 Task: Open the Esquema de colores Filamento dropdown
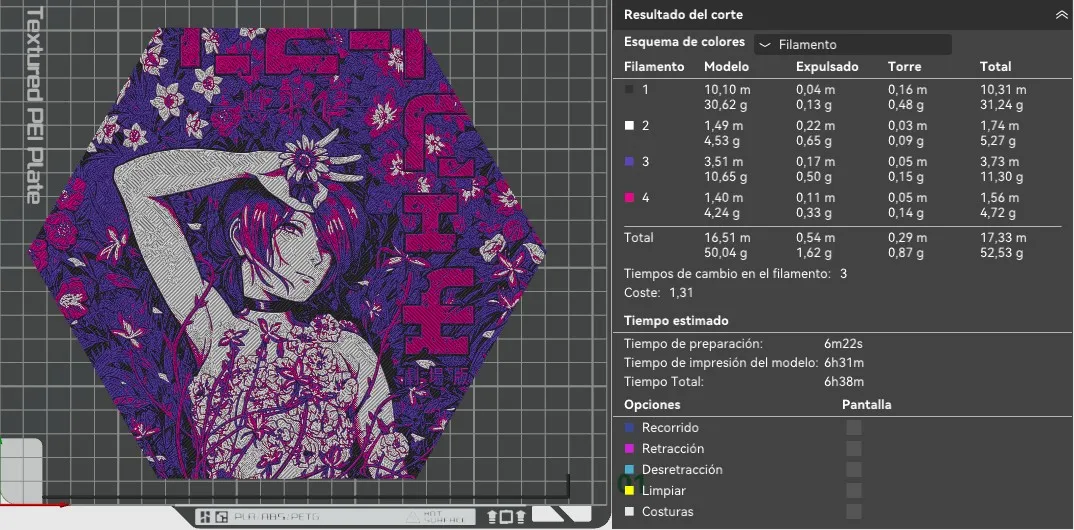coord(852,45)
